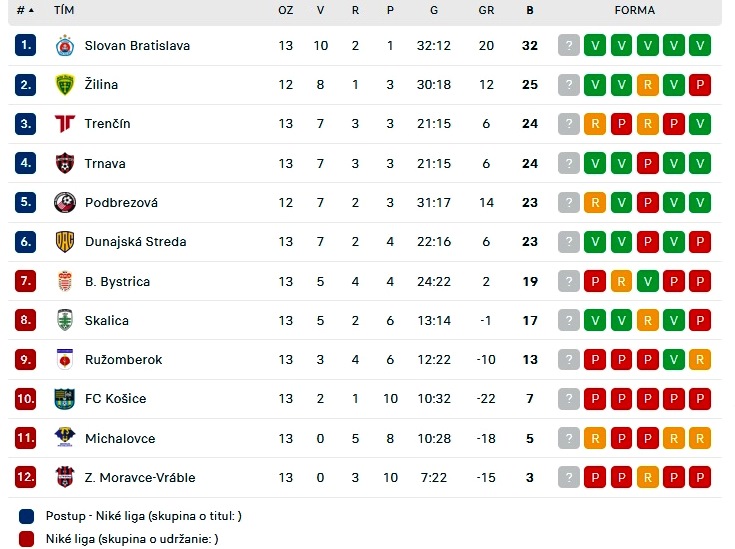Click Slovan Bratislava's grey upcoming match box
The image size is (735, 549).
click(569, 45)
